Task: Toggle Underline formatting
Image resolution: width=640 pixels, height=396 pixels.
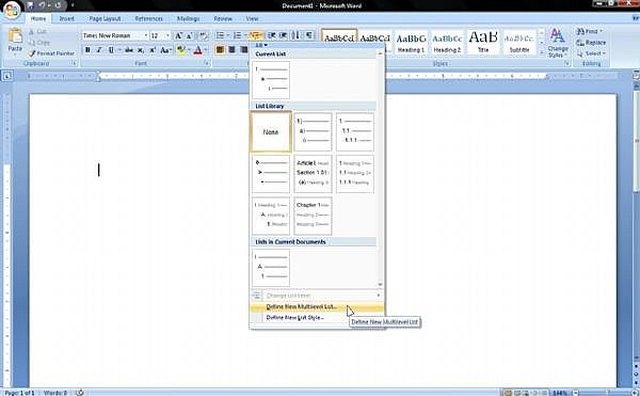Action: 111,50
